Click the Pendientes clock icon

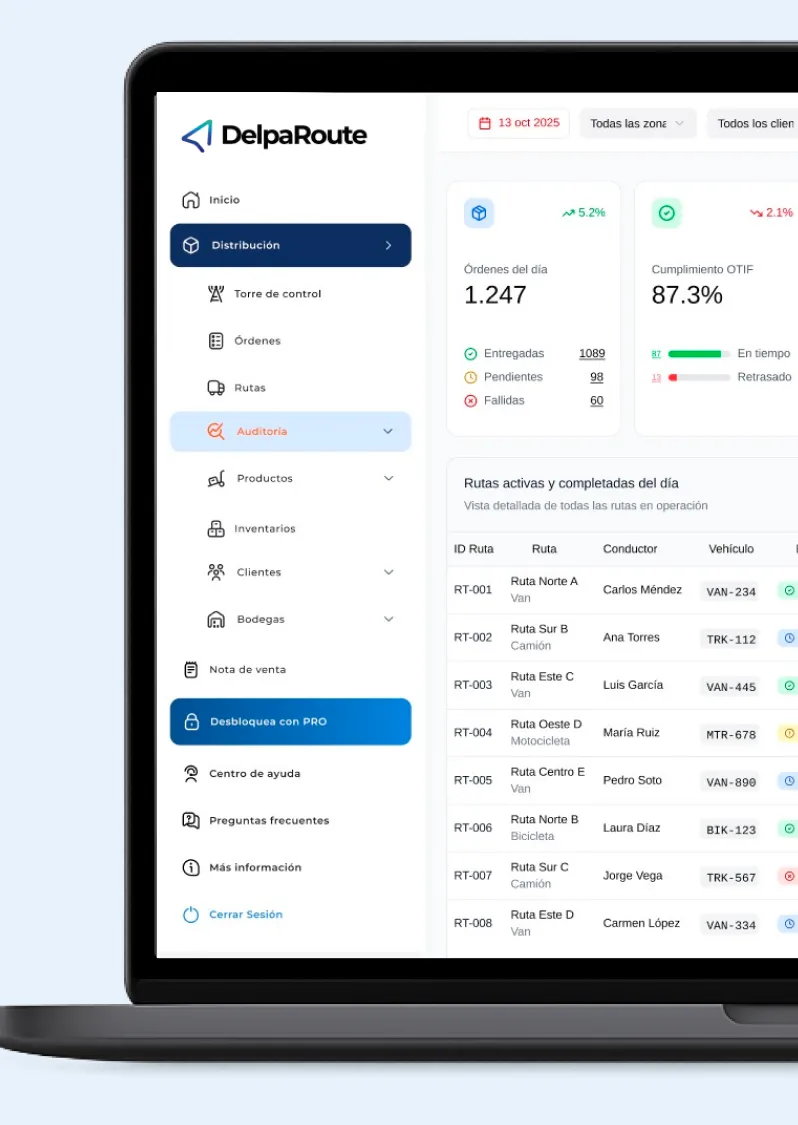[x=471, y=377]
